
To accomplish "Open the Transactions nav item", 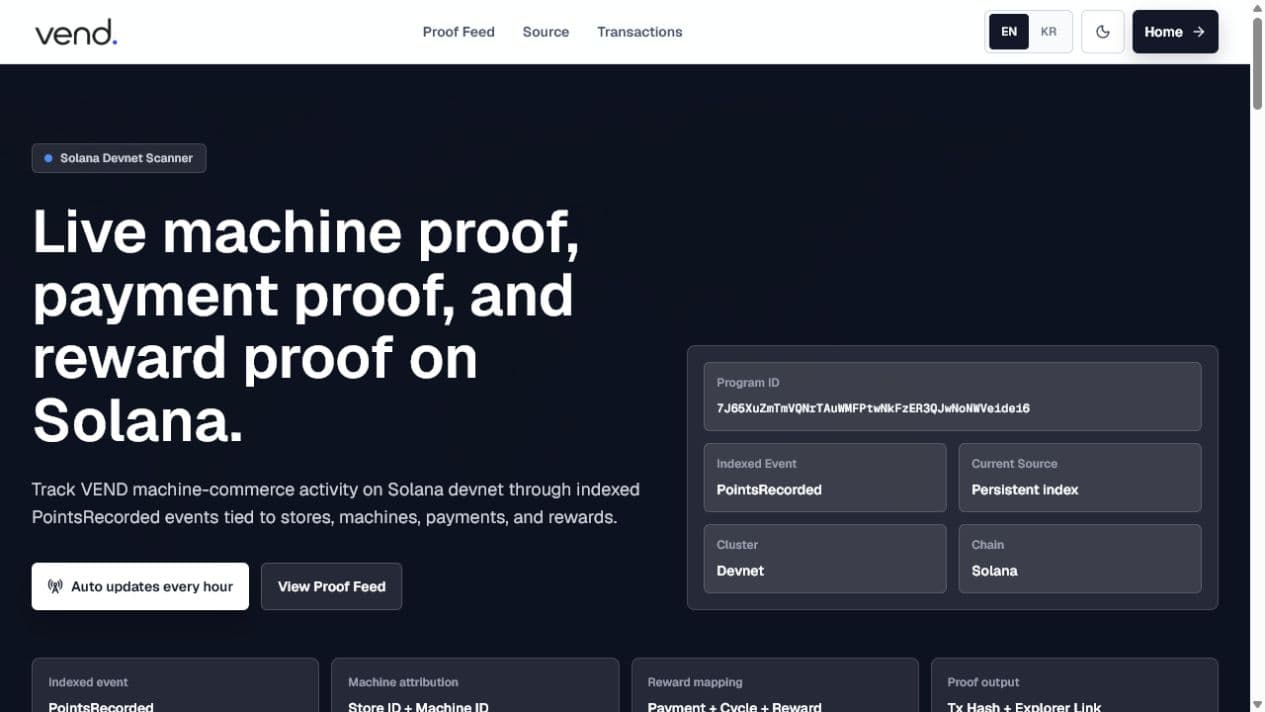I will tap(639, 32).
